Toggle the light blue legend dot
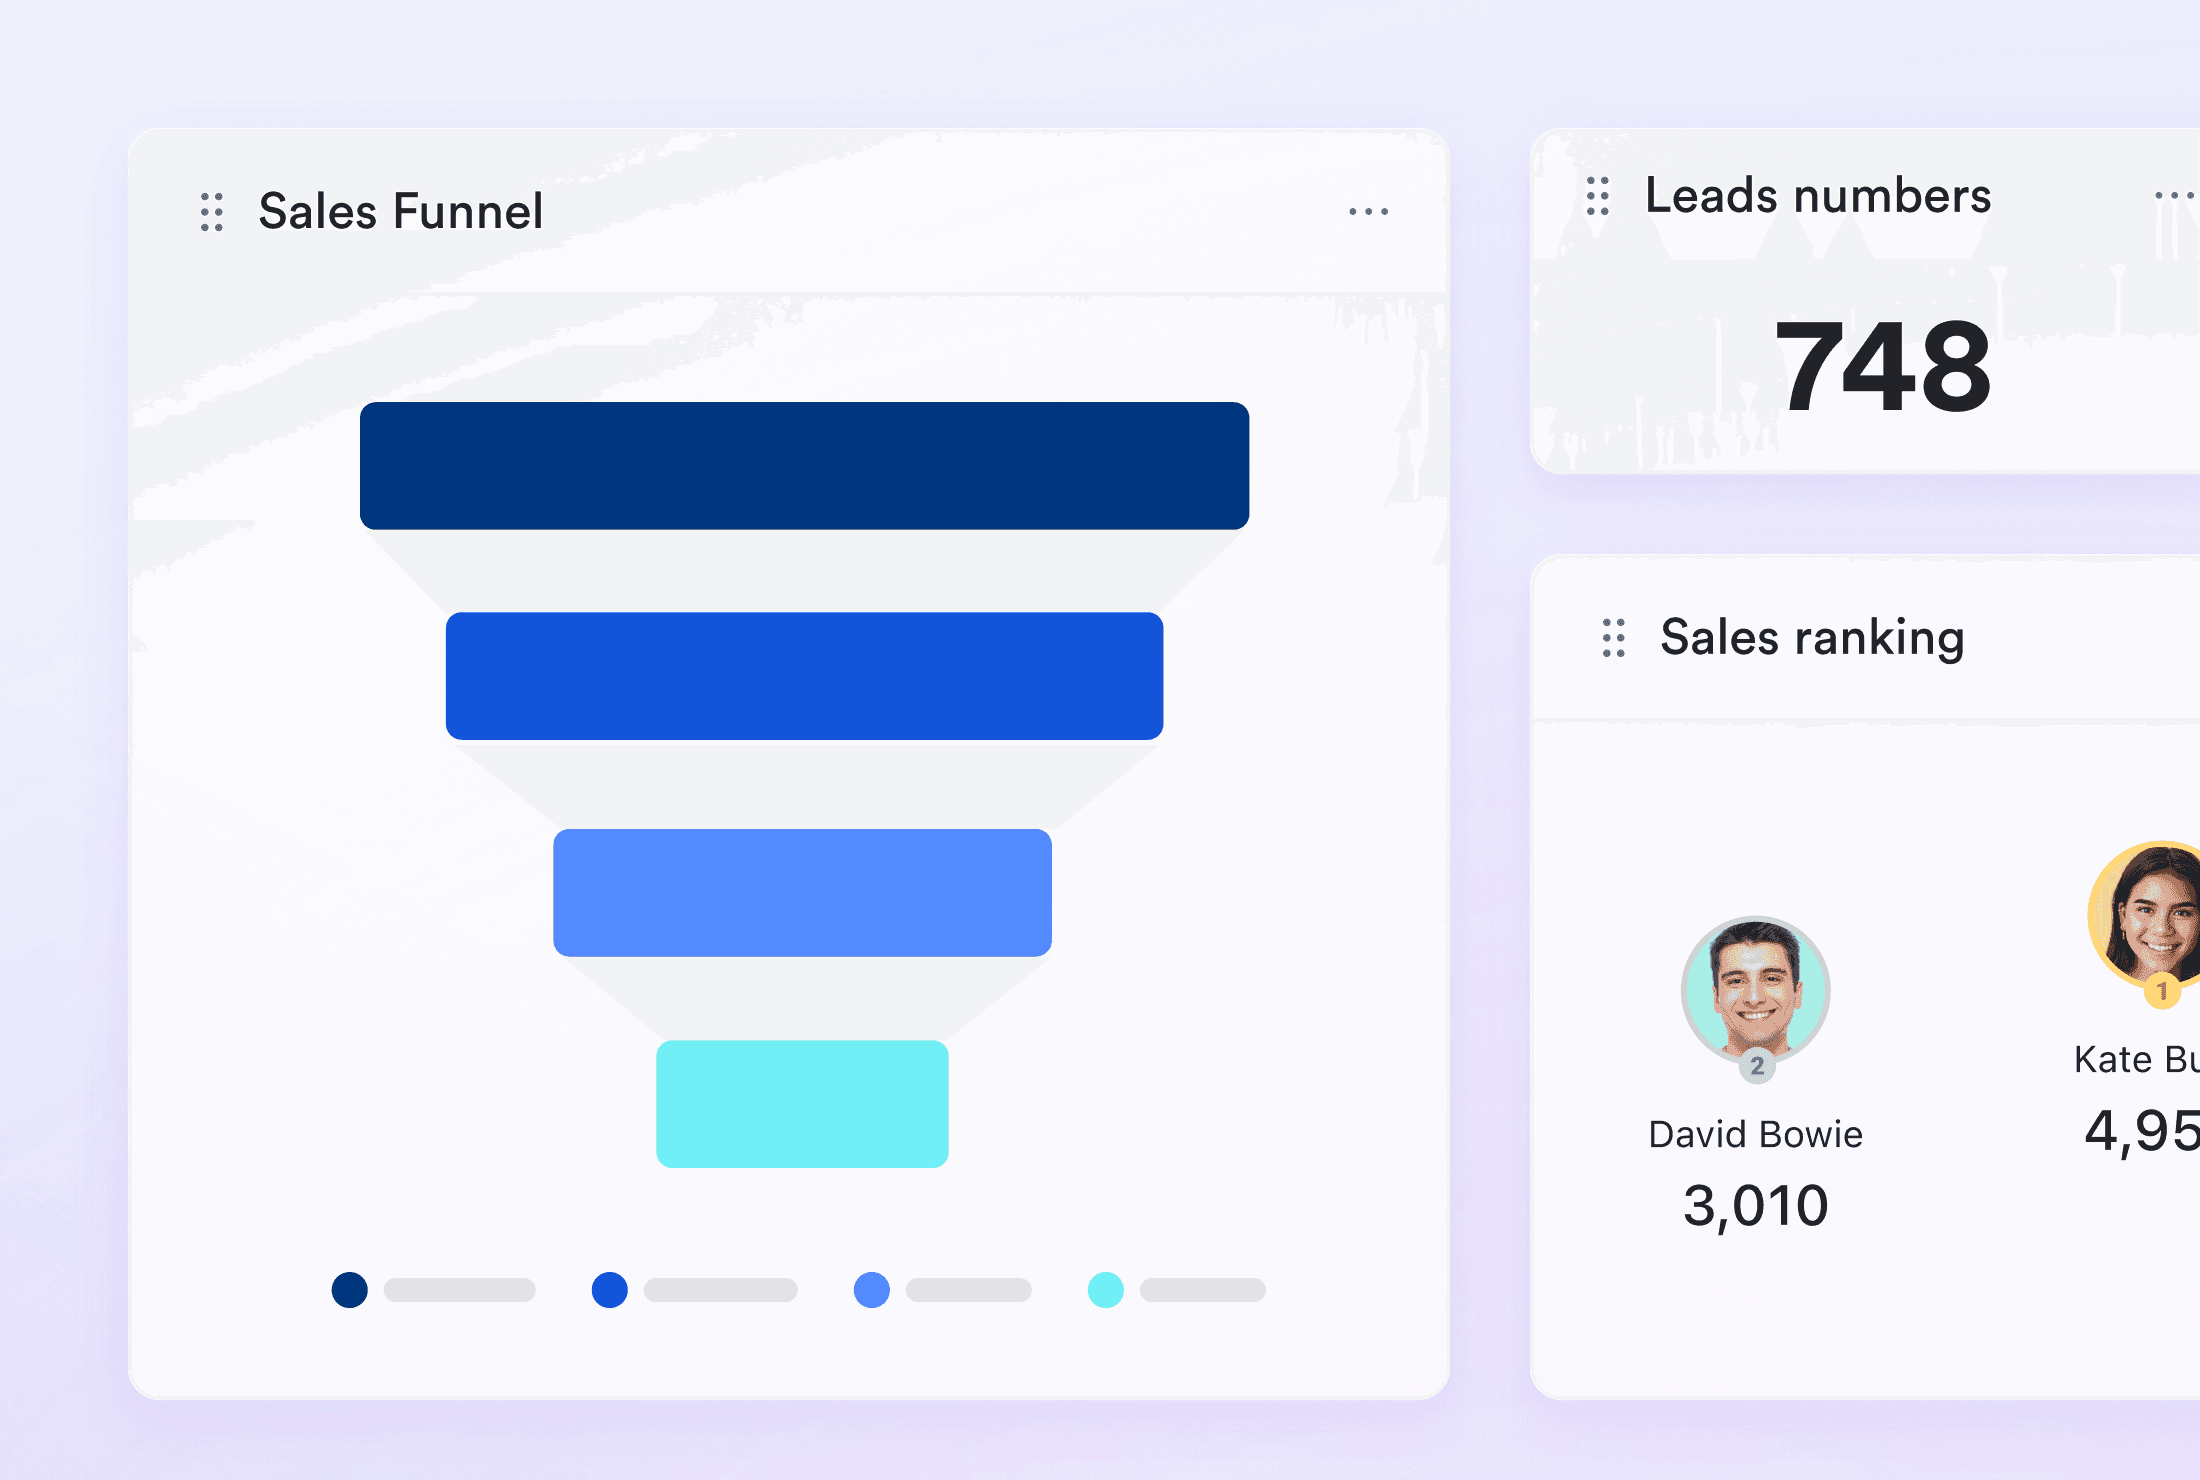The height and width of the screenshot is (1480, 2200). point(871,1290)
